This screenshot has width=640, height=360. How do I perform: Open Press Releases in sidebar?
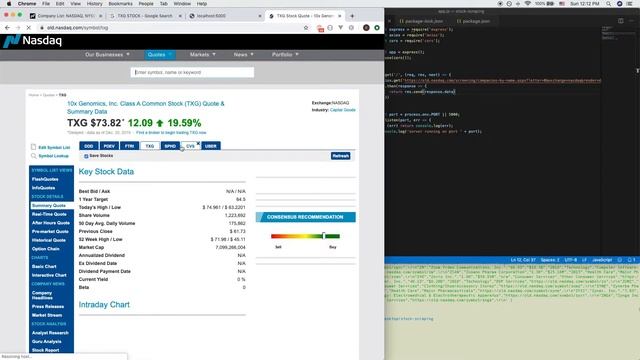pyautogui.click(x=48, y=307)
